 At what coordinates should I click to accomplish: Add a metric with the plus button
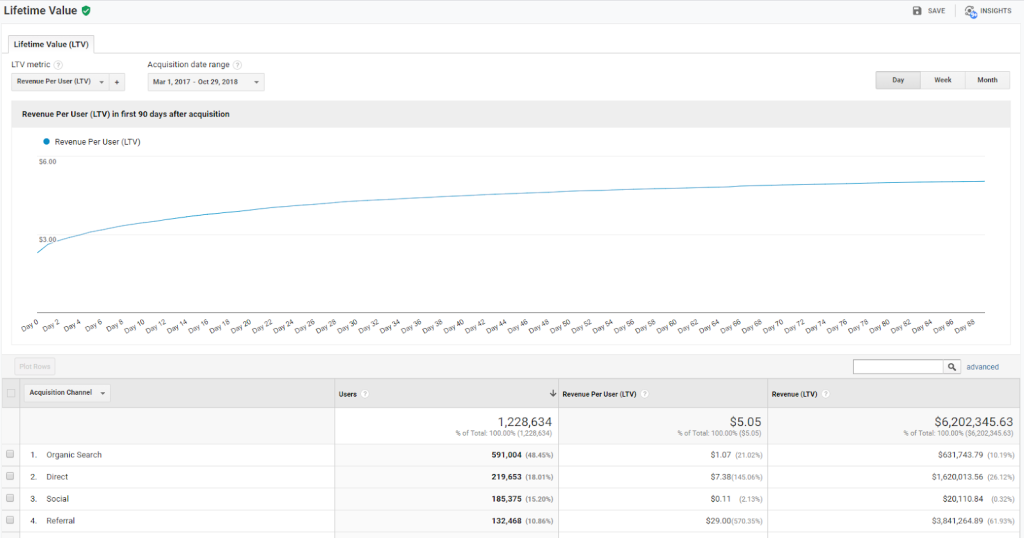117,82
